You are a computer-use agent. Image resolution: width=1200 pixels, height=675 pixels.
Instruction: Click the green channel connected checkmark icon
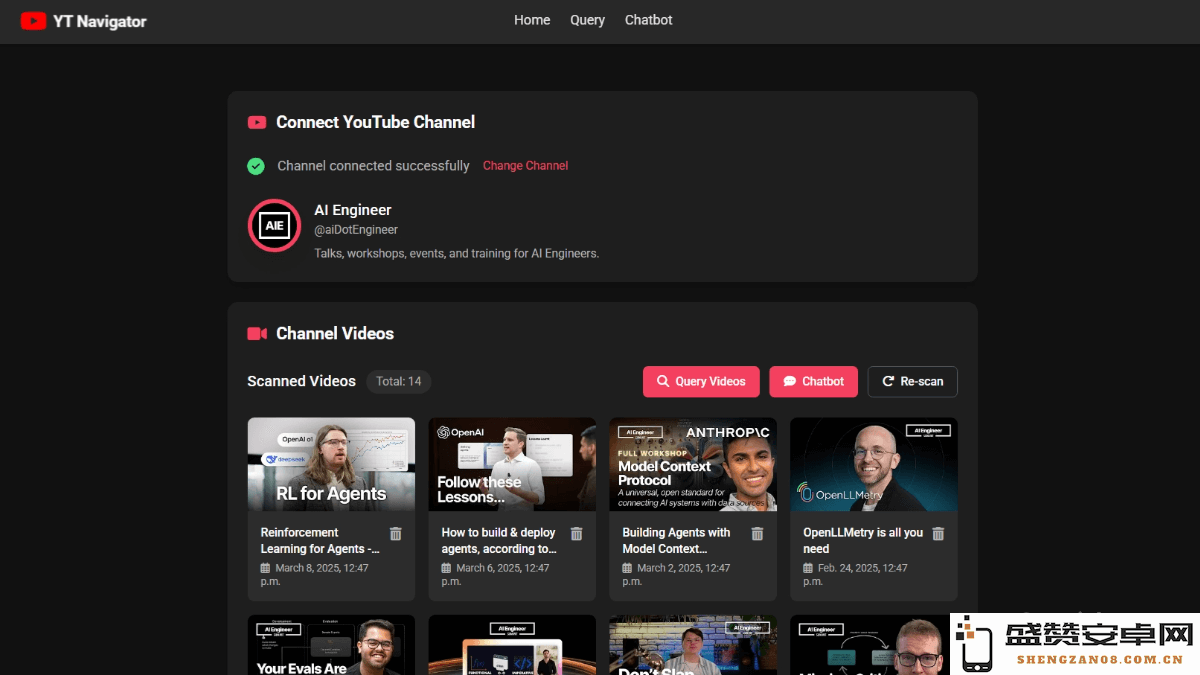pos(256,166)
